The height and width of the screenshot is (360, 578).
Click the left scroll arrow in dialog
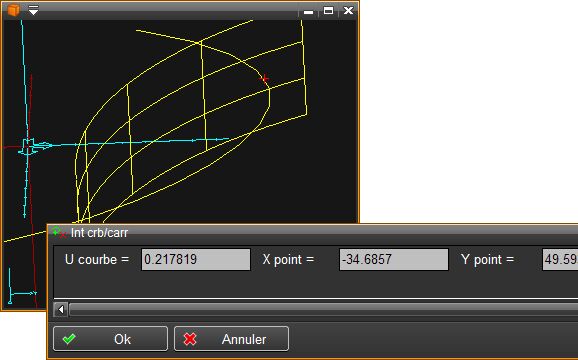[61, 310]
